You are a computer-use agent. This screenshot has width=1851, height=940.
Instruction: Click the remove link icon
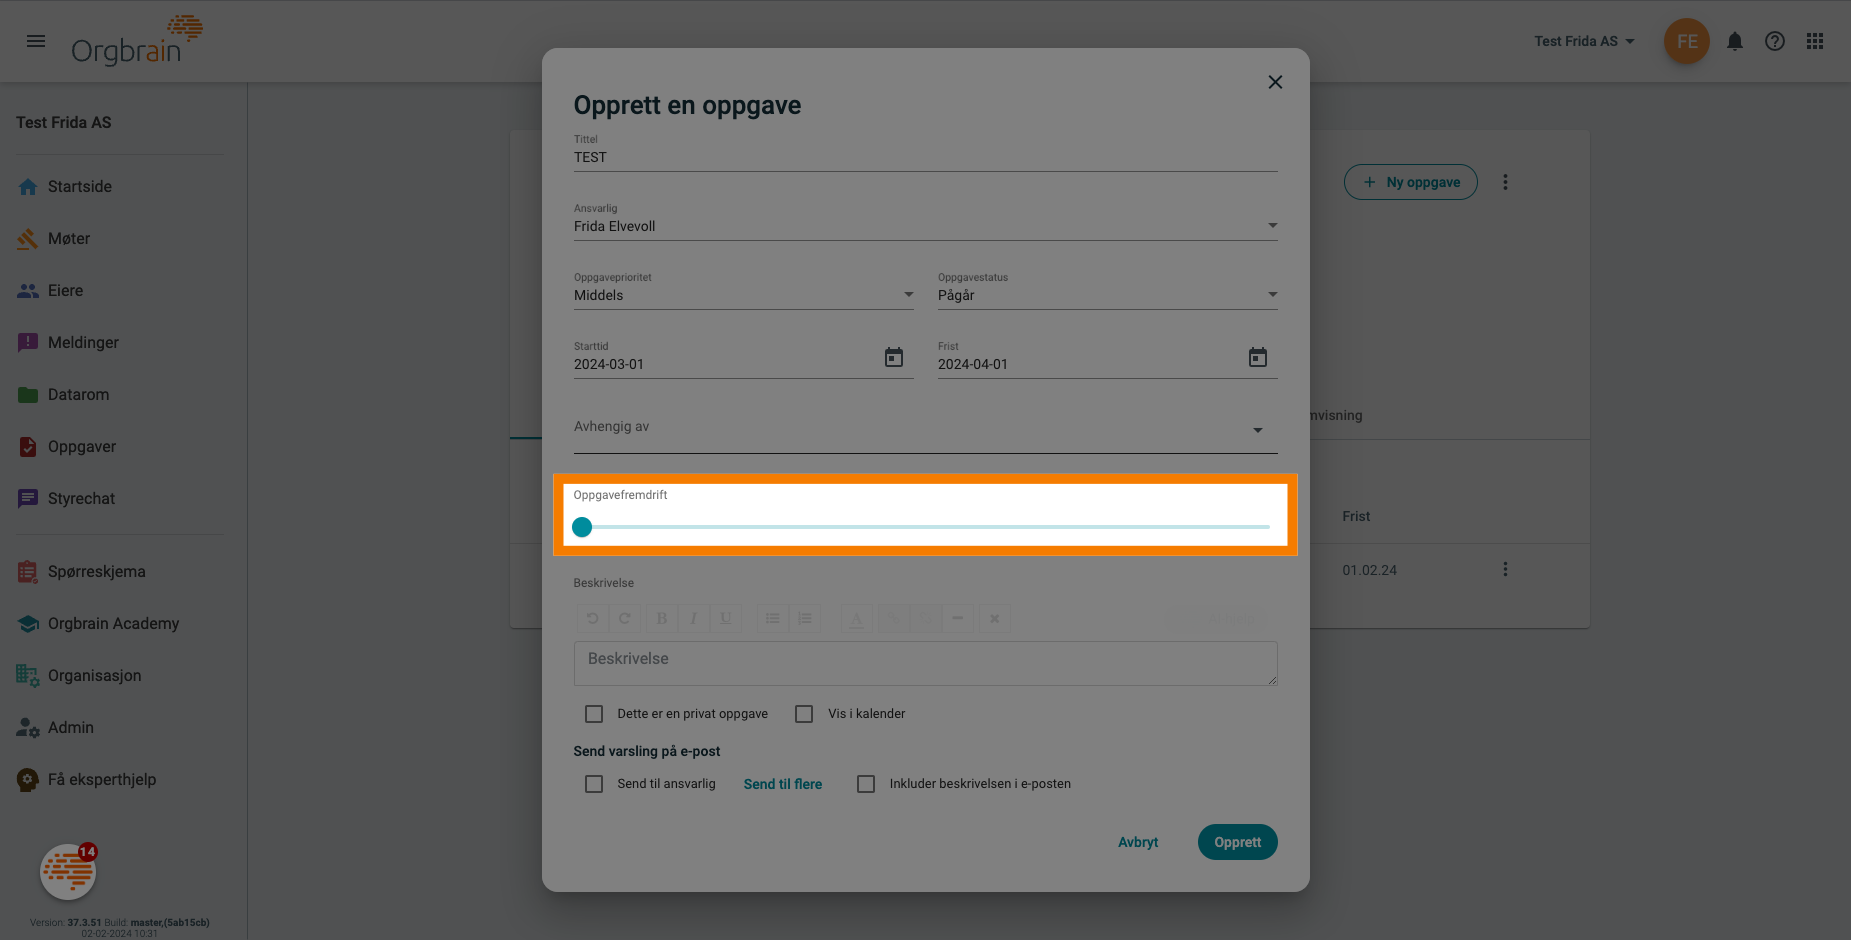click(926, 618)
